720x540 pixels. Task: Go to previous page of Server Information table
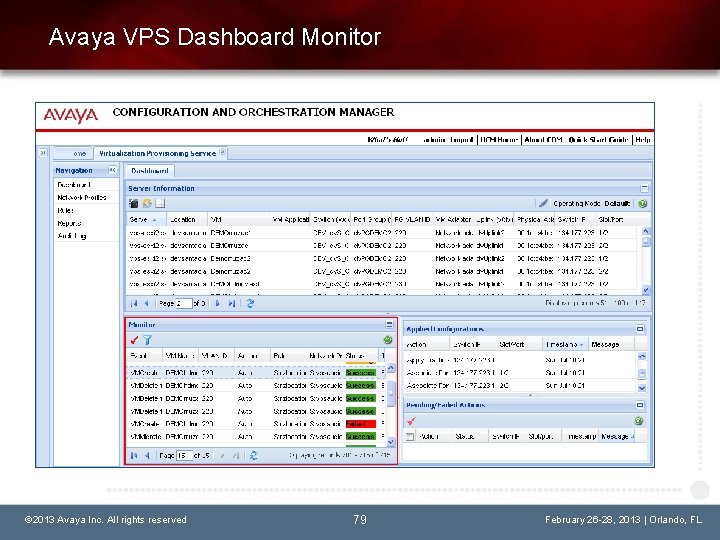tap(147, 303)
